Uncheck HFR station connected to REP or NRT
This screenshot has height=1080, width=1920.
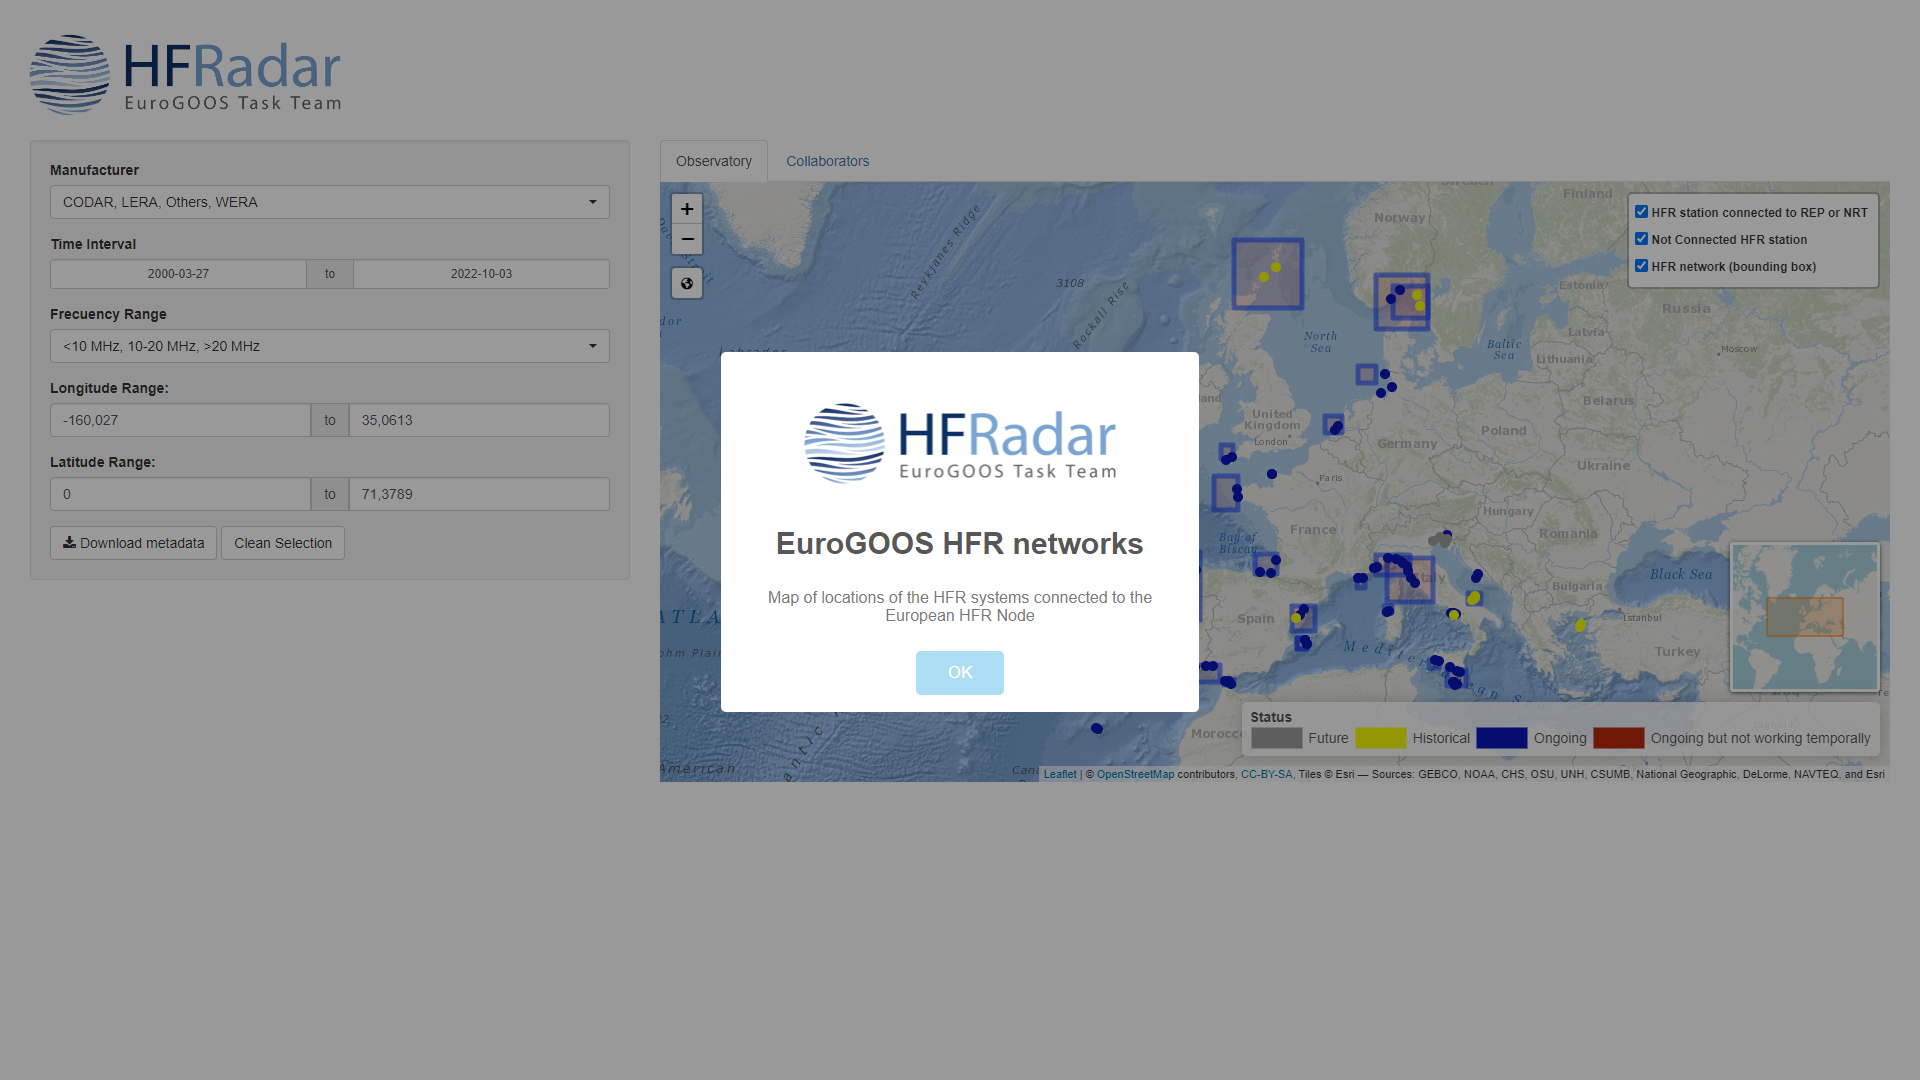[x=1641, y=212]
